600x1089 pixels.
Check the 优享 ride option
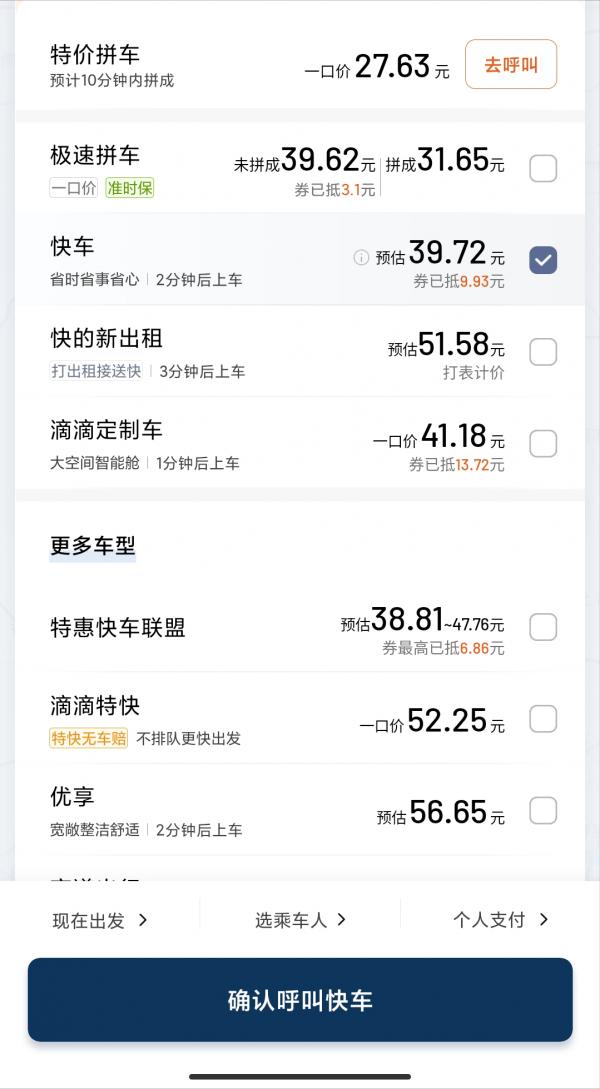543,811
